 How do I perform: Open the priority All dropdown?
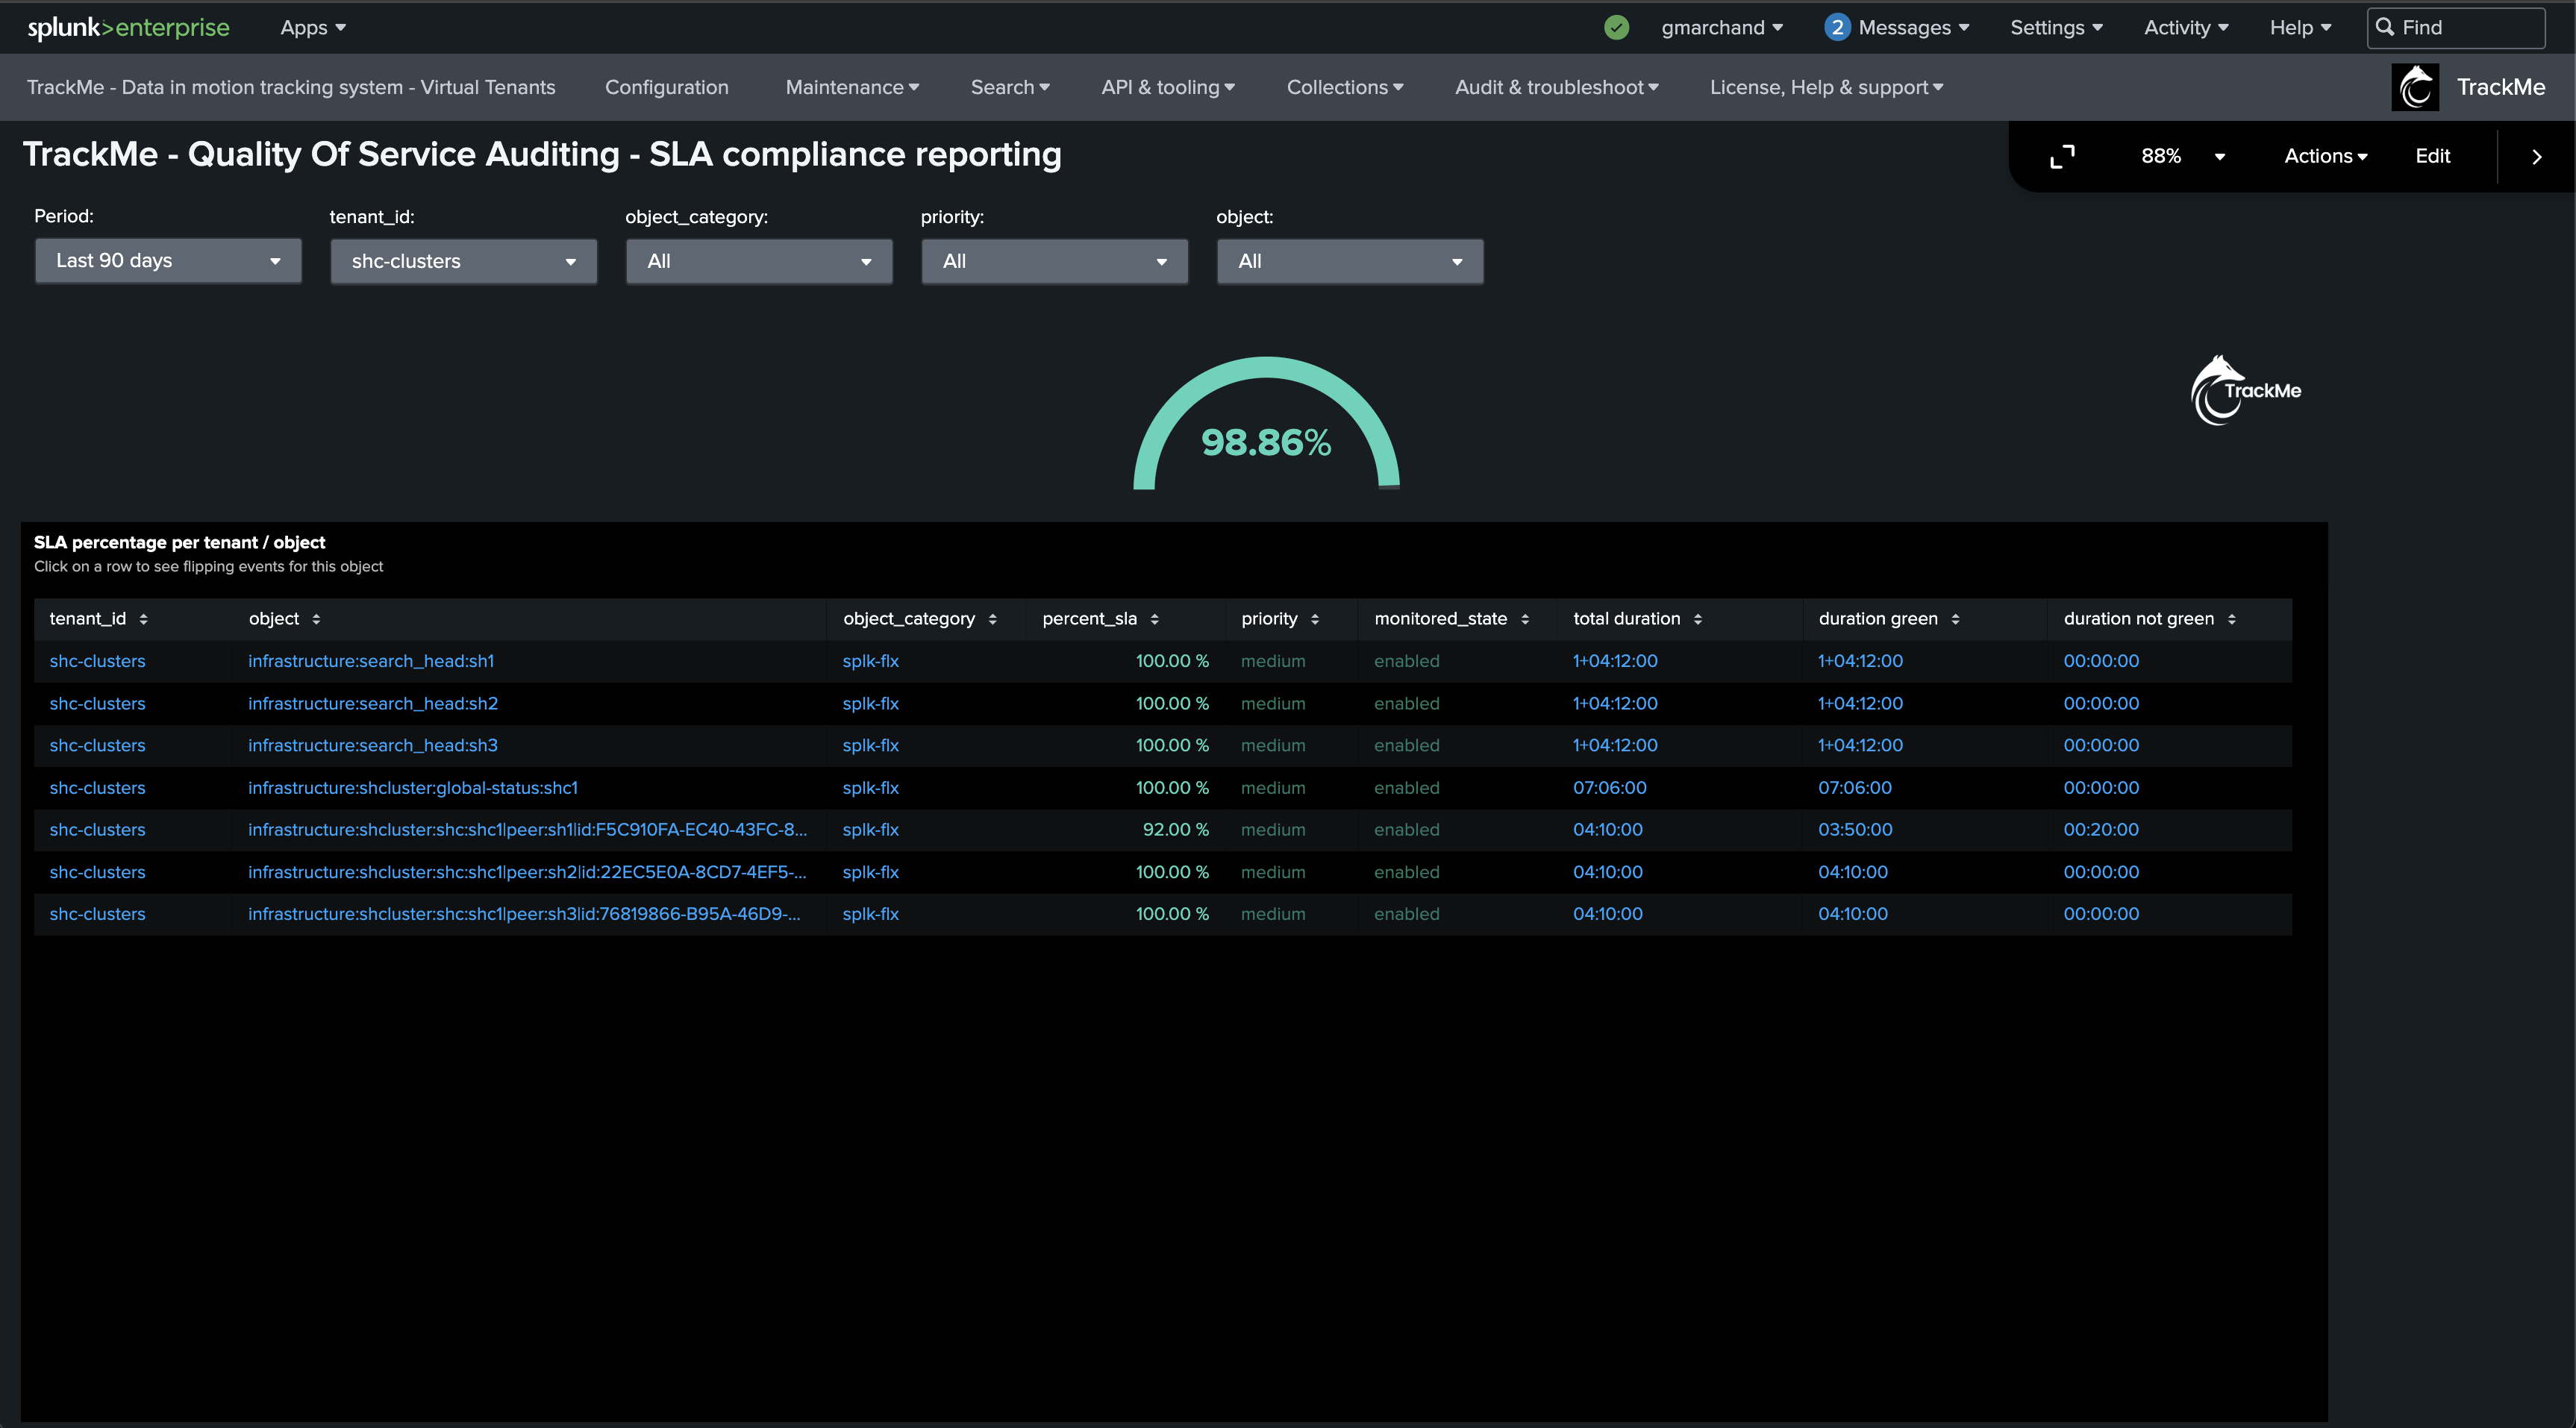[1054, 262]
